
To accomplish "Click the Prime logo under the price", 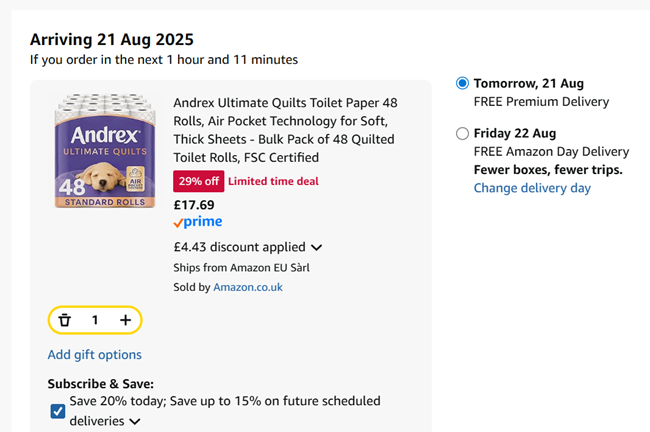I will [198, 222].
